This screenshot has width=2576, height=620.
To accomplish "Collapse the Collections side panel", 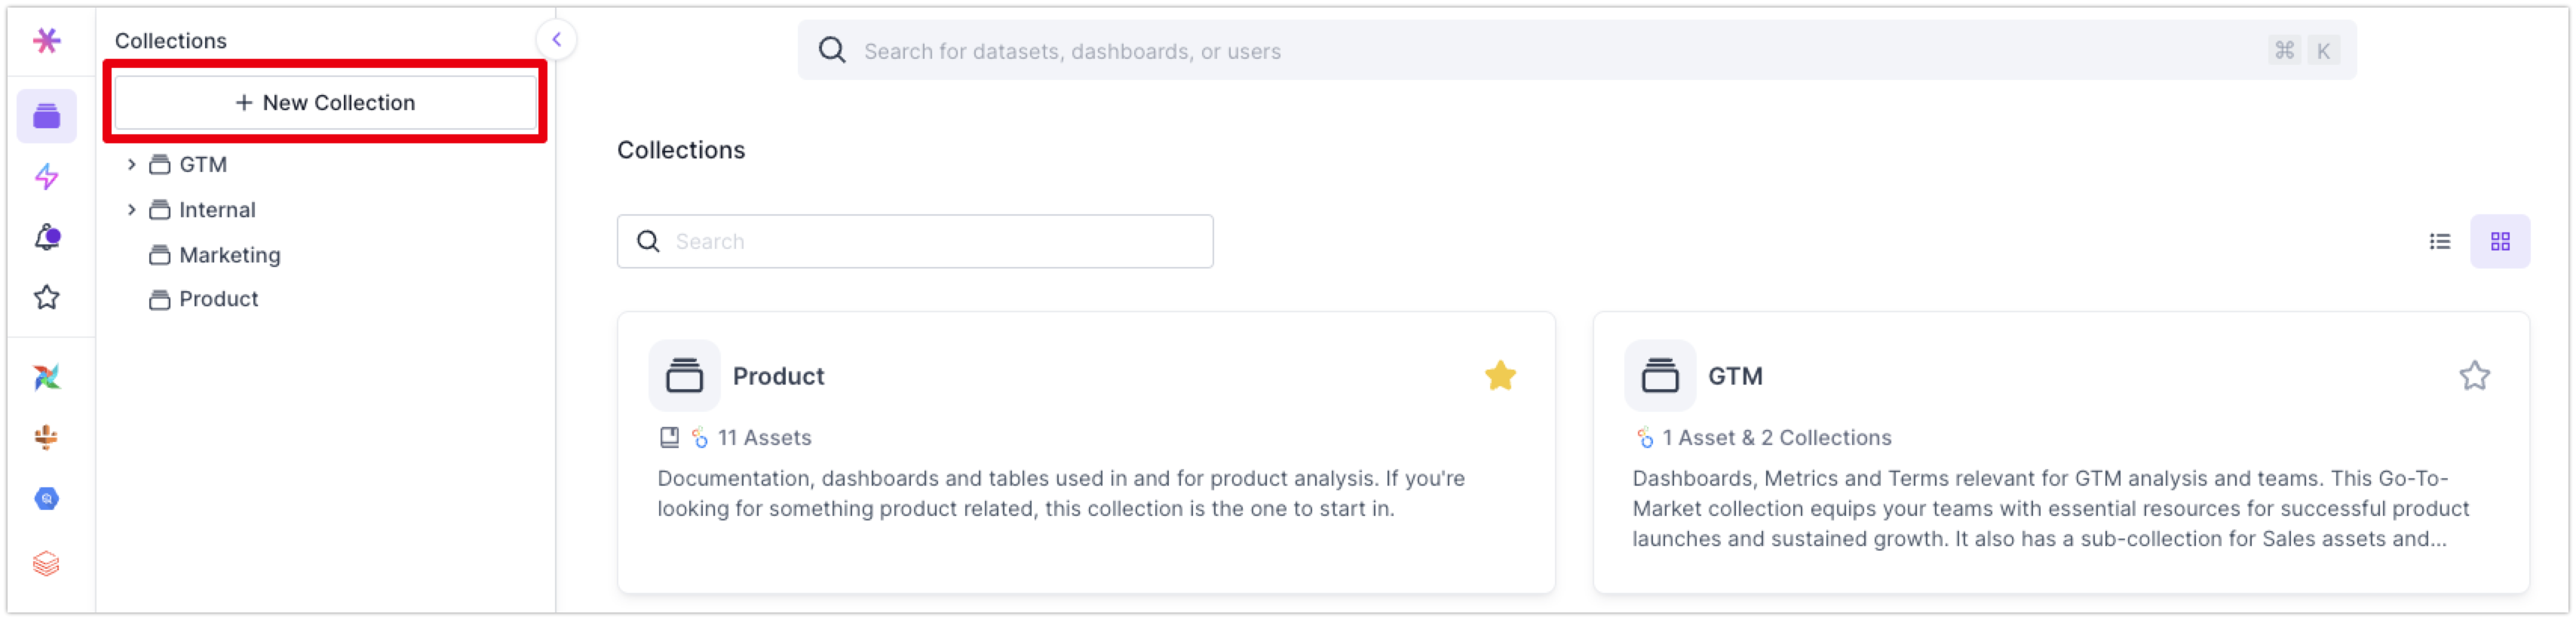I will [556, 40].
